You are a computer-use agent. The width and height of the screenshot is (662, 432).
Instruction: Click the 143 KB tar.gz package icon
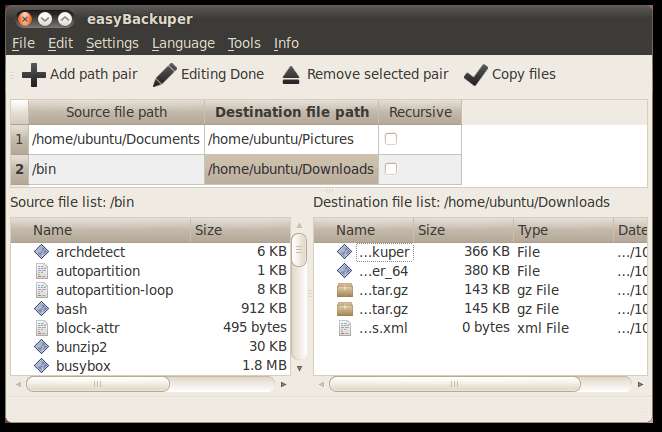click(x=345, y=290)
